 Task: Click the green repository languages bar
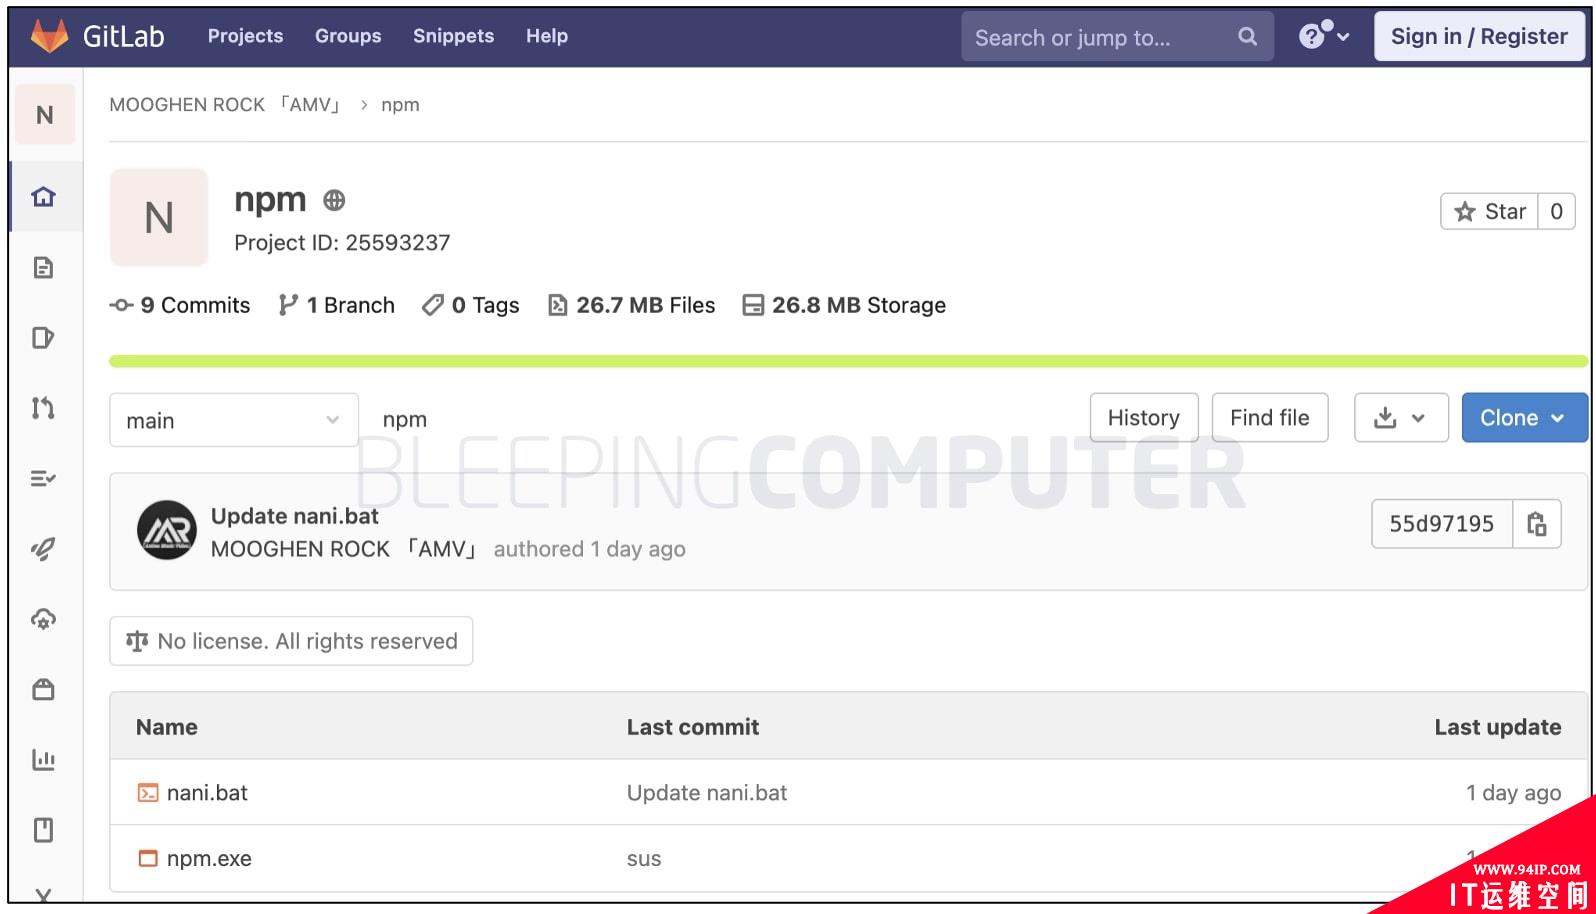click(847, 361)
